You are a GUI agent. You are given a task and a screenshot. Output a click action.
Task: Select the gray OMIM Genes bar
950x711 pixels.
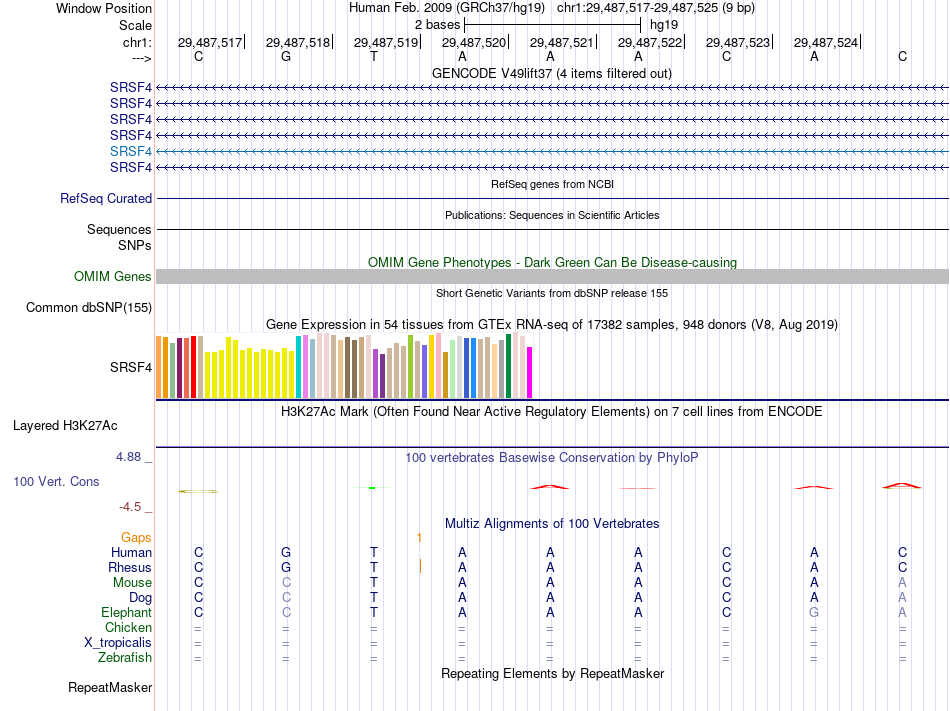[552, 277]
